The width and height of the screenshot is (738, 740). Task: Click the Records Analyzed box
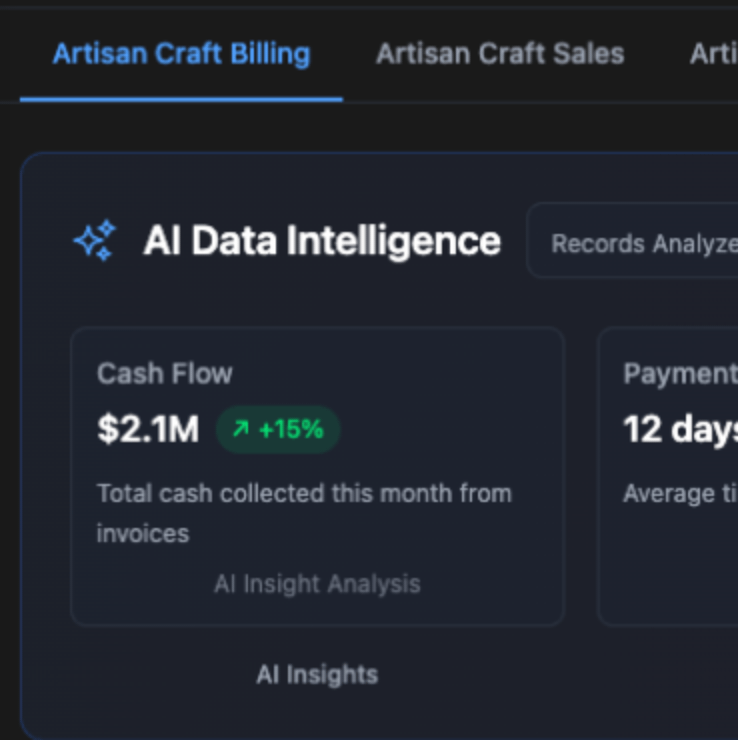pos(640,243)
